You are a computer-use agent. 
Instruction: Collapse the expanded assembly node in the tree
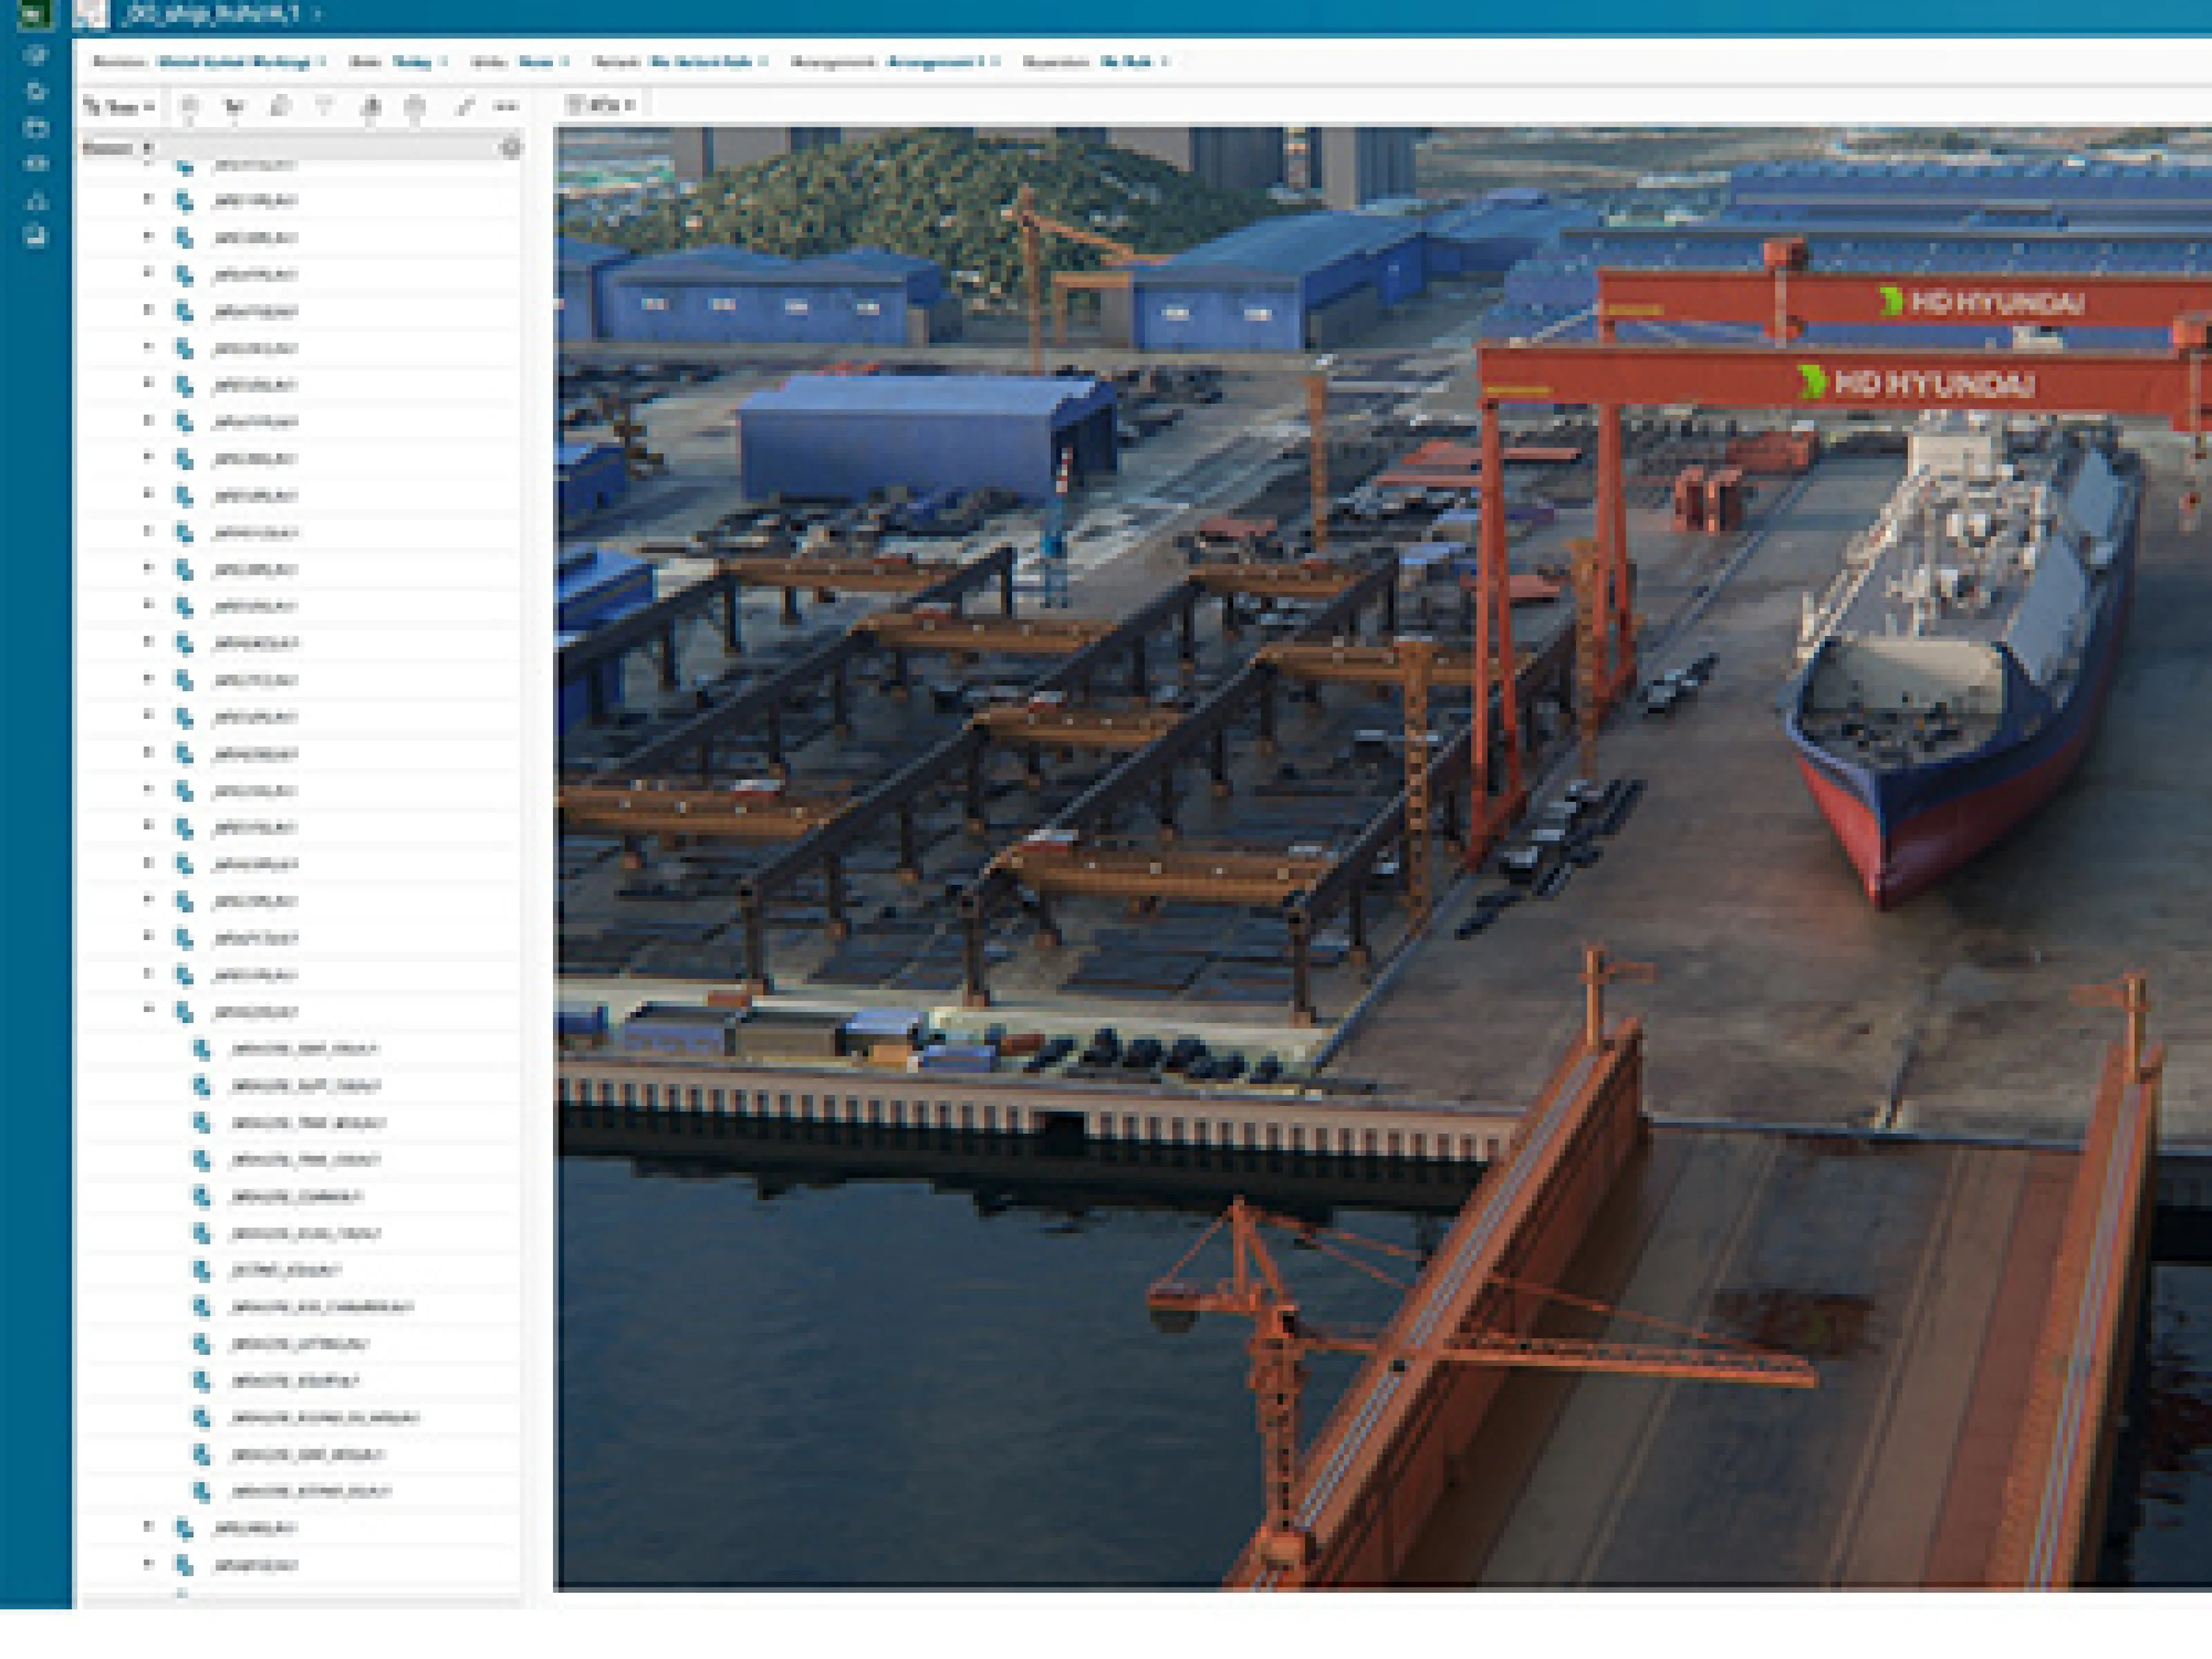[148, 1010]
